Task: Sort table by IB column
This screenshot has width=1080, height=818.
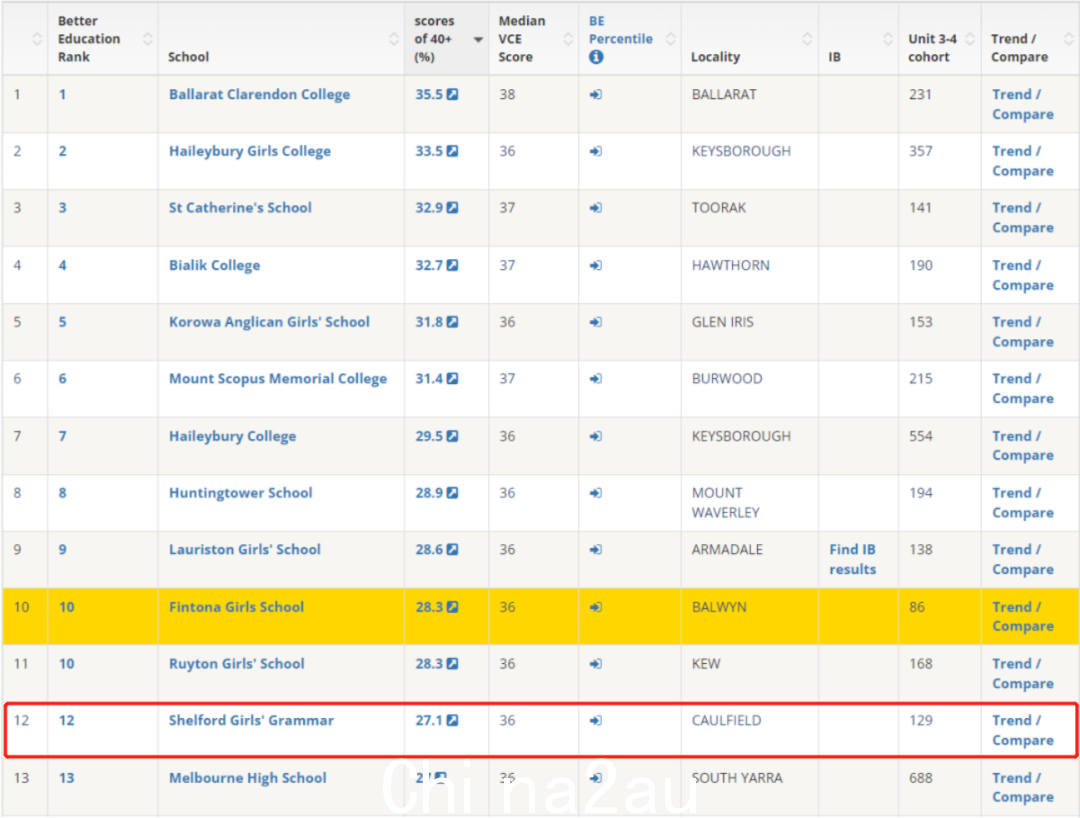Action: click(888, 39)
